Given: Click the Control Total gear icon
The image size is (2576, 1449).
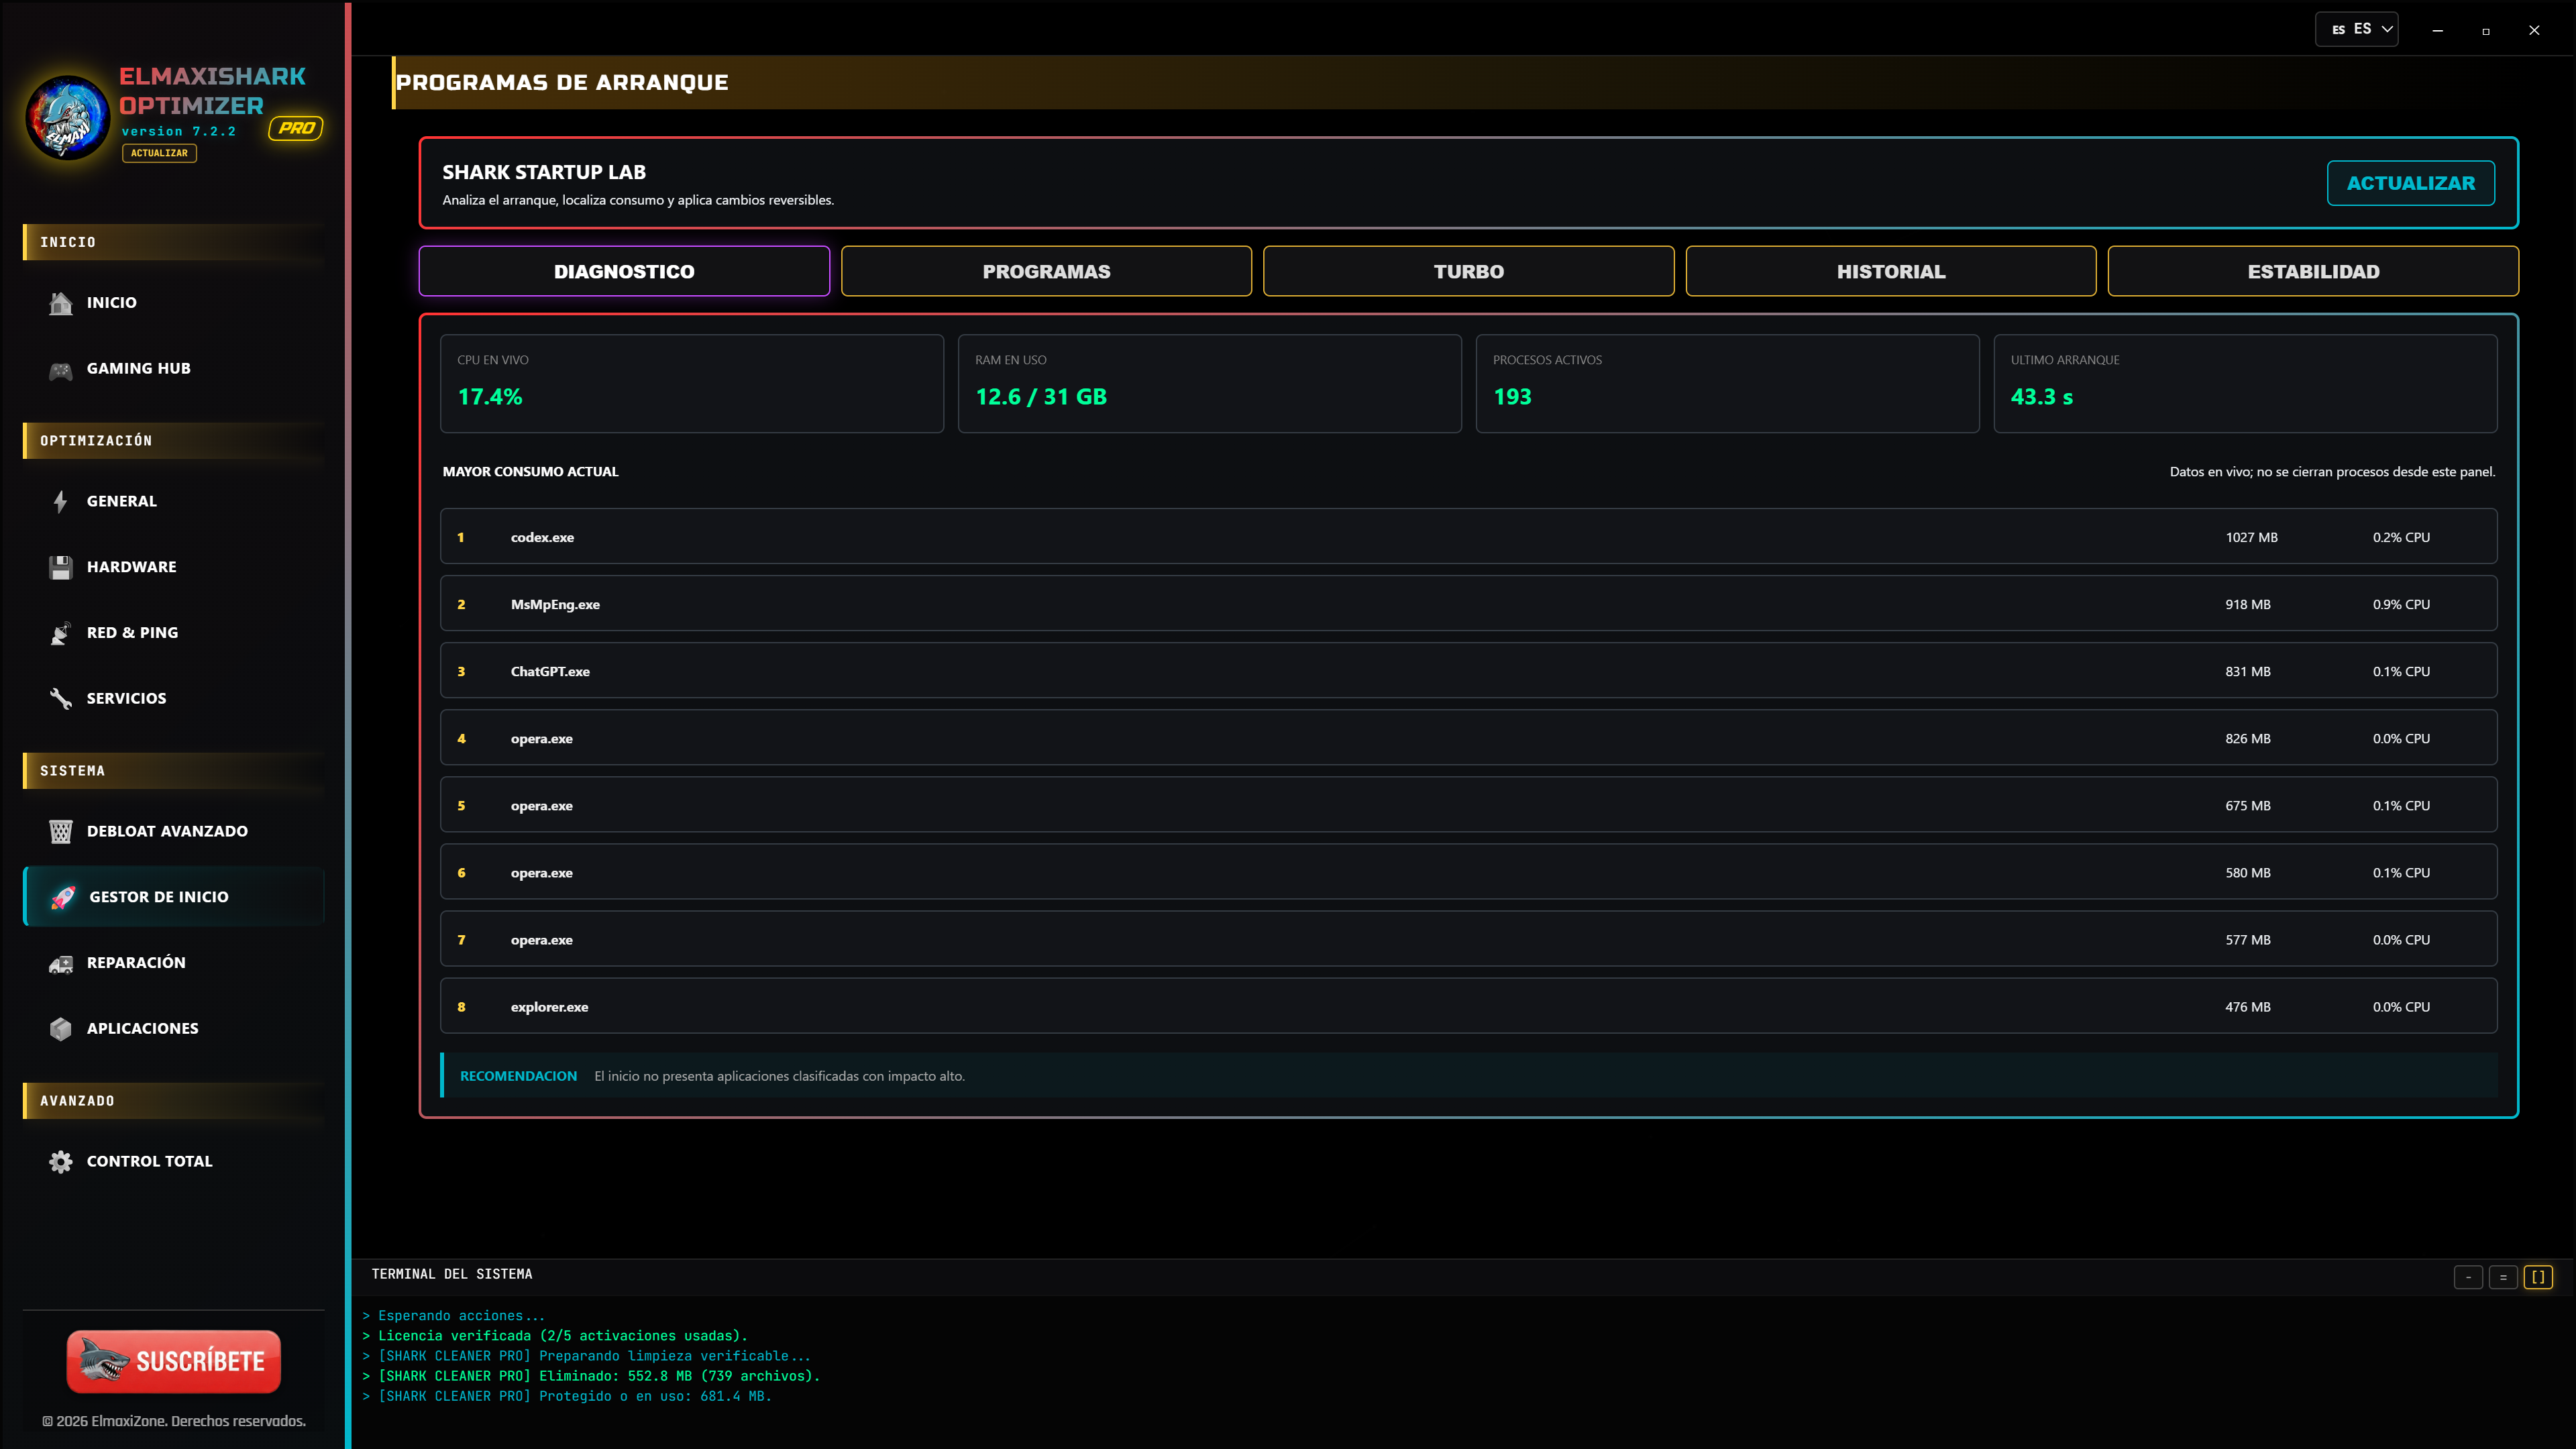Looking at the screenshot, I should pos(61,1161).
